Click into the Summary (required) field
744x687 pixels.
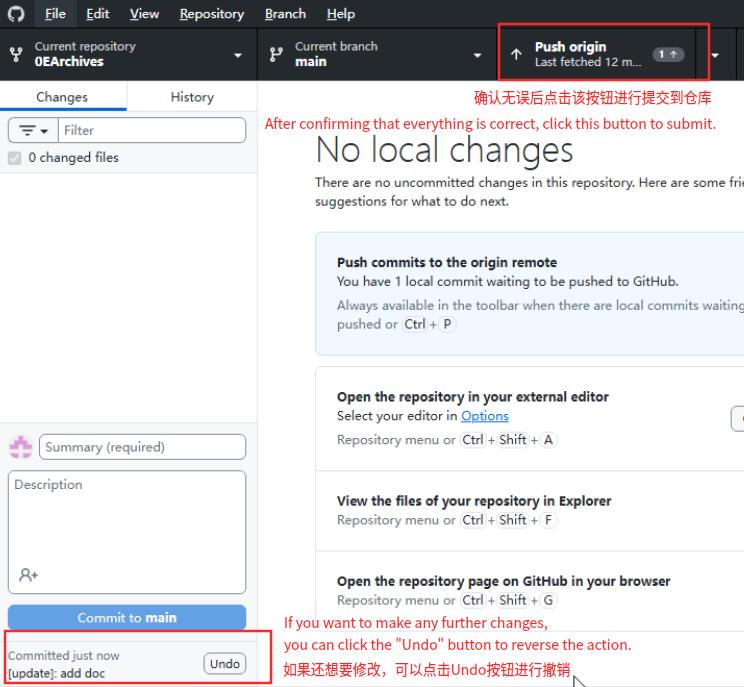pyautogui.click(x=142, y=447)
